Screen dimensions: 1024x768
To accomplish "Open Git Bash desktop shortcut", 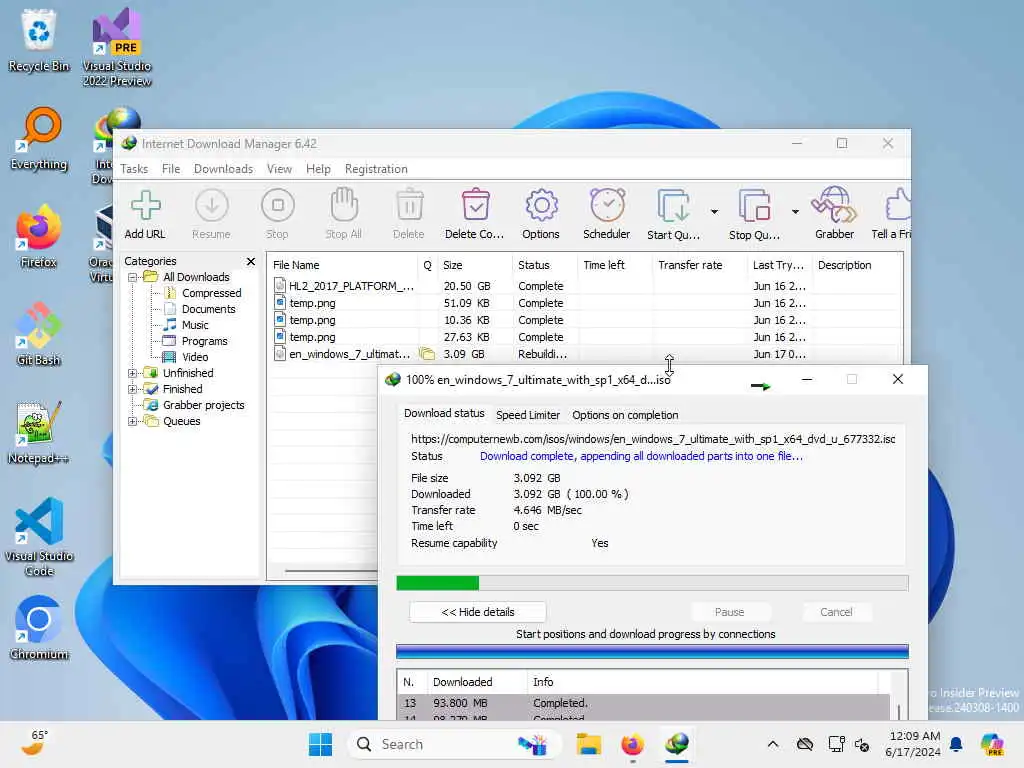I will coord(39,334).
